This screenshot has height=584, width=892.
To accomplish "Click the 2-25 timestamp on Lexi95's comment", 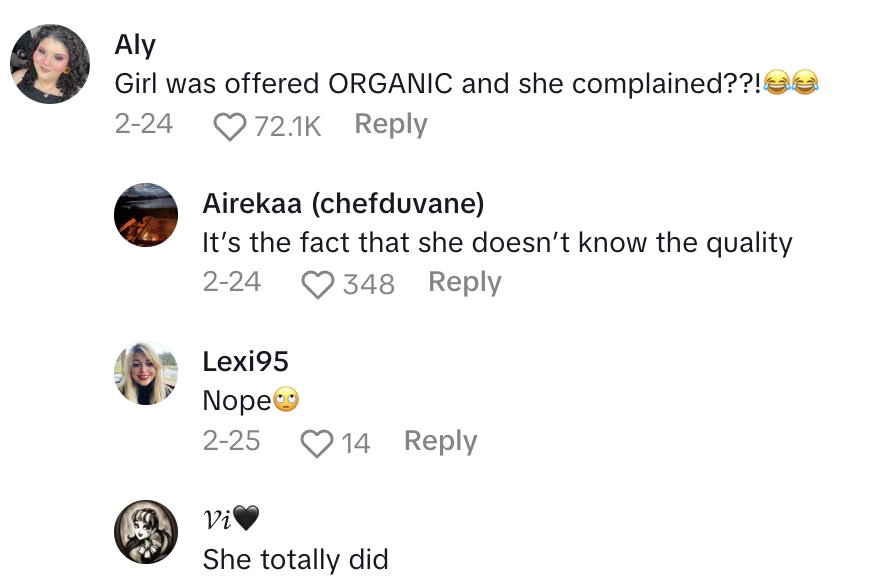I will coord(232,439).
